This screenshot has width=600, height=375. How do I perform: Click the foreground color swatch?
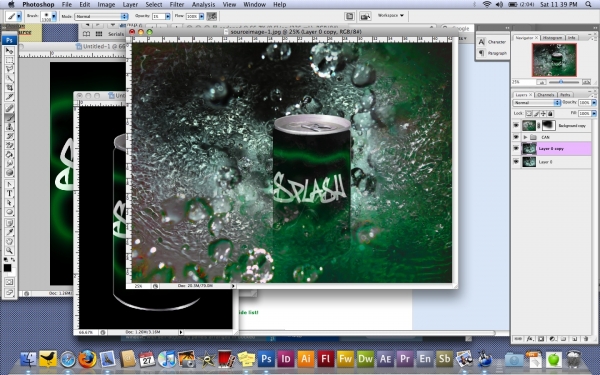[x=7, y=268]
